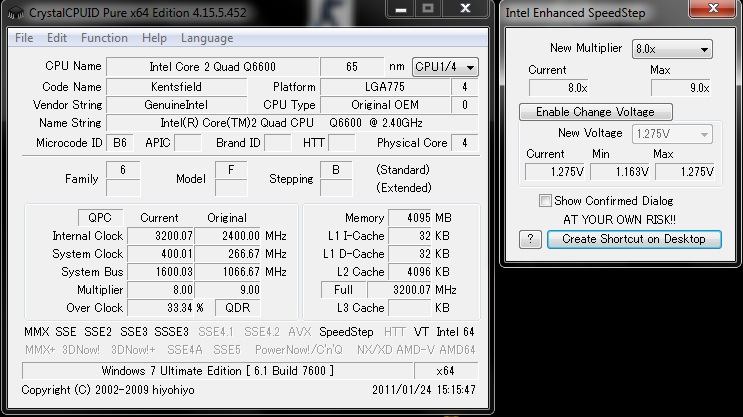Open the Language menu
Viewport: 743px width, 417px height.
207,38
